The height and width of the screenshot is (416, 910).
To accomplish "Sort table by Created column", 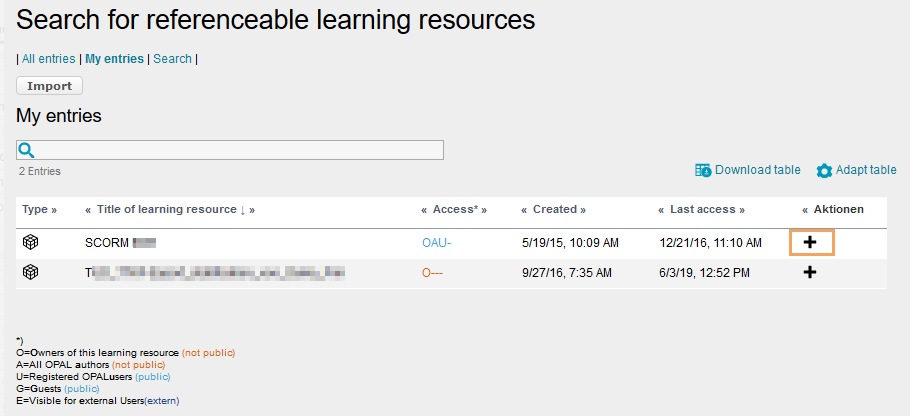I will click(x=554, y=210).
